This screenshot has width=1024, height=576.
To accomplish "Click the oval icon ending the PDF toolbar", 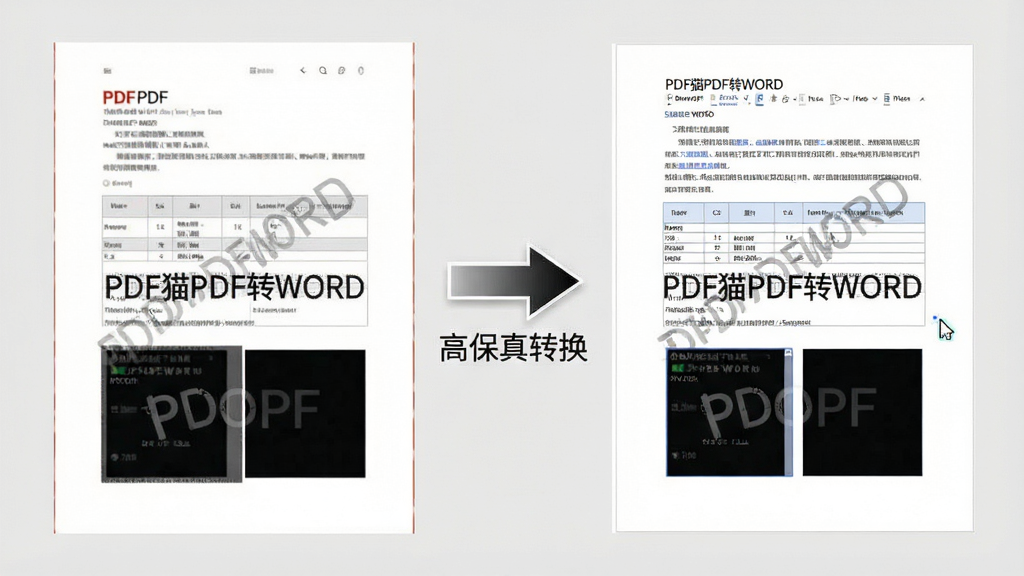I will [360, 70].
